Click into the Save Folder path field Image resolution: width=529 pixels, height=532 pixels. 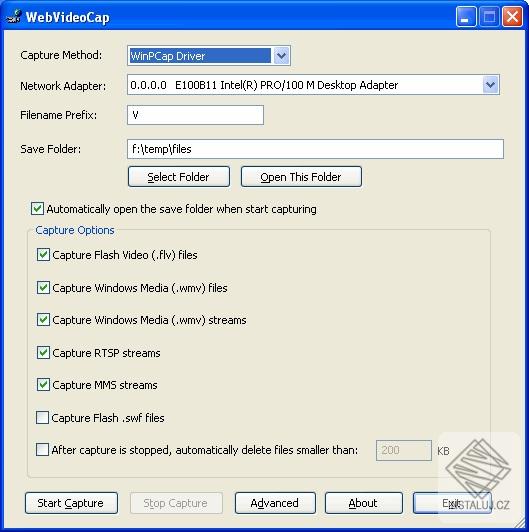click(x=315, y=149)
